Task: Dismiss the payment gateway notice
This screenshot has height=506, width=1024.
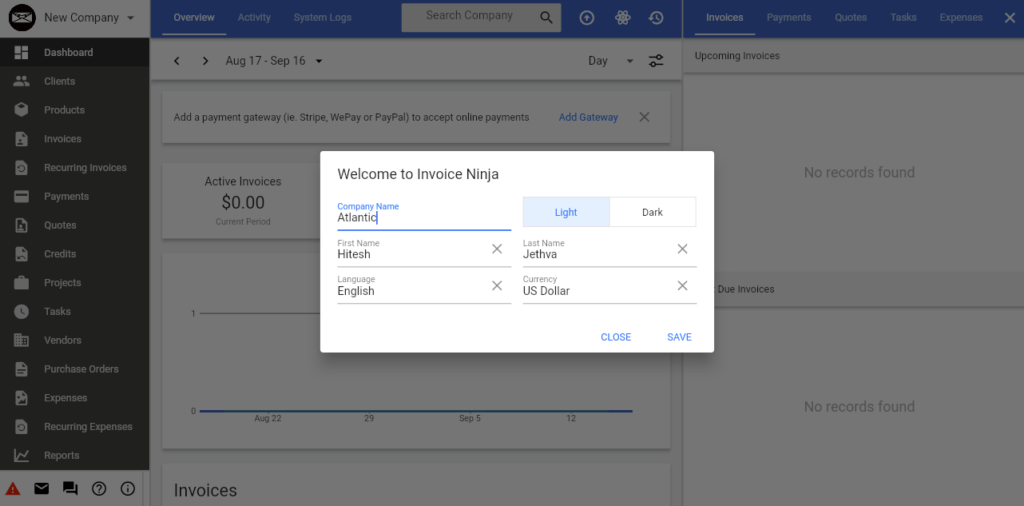Action: [x=644, y=117]
